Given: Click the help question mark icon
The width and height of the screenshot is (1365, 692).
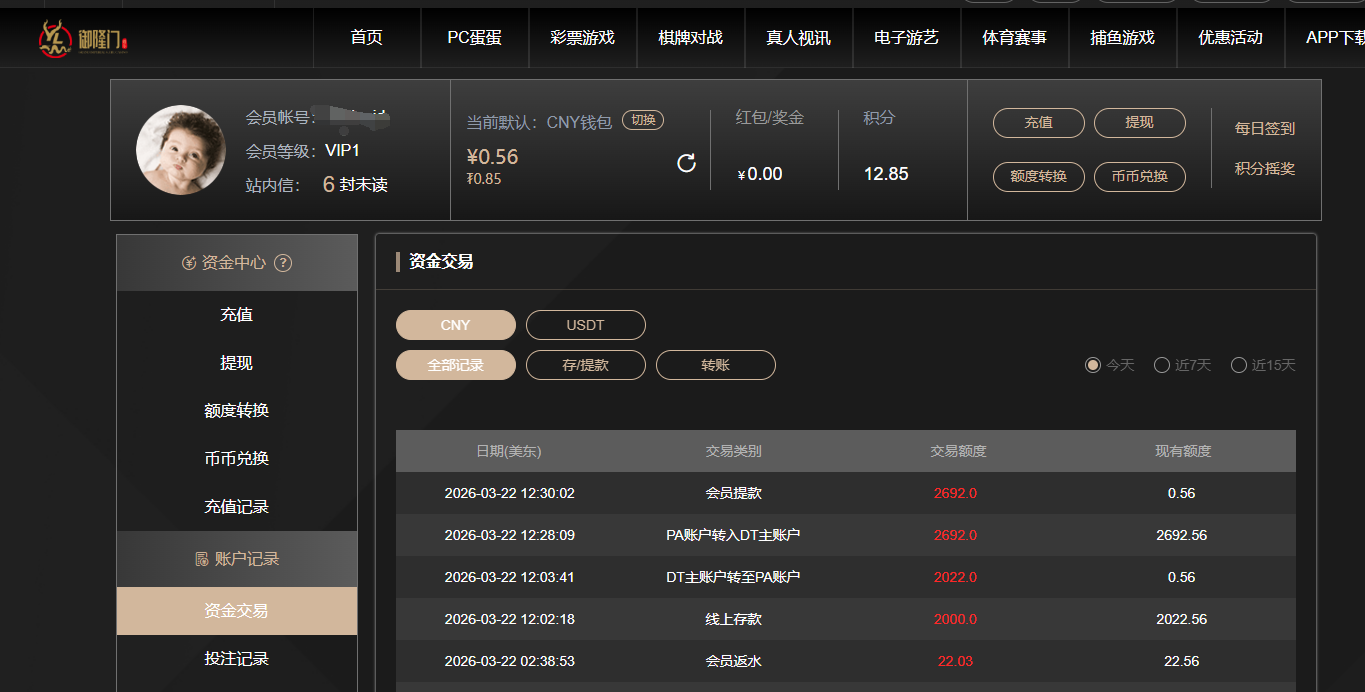Looking at the screenshot, I should click(x=283, y=263).
